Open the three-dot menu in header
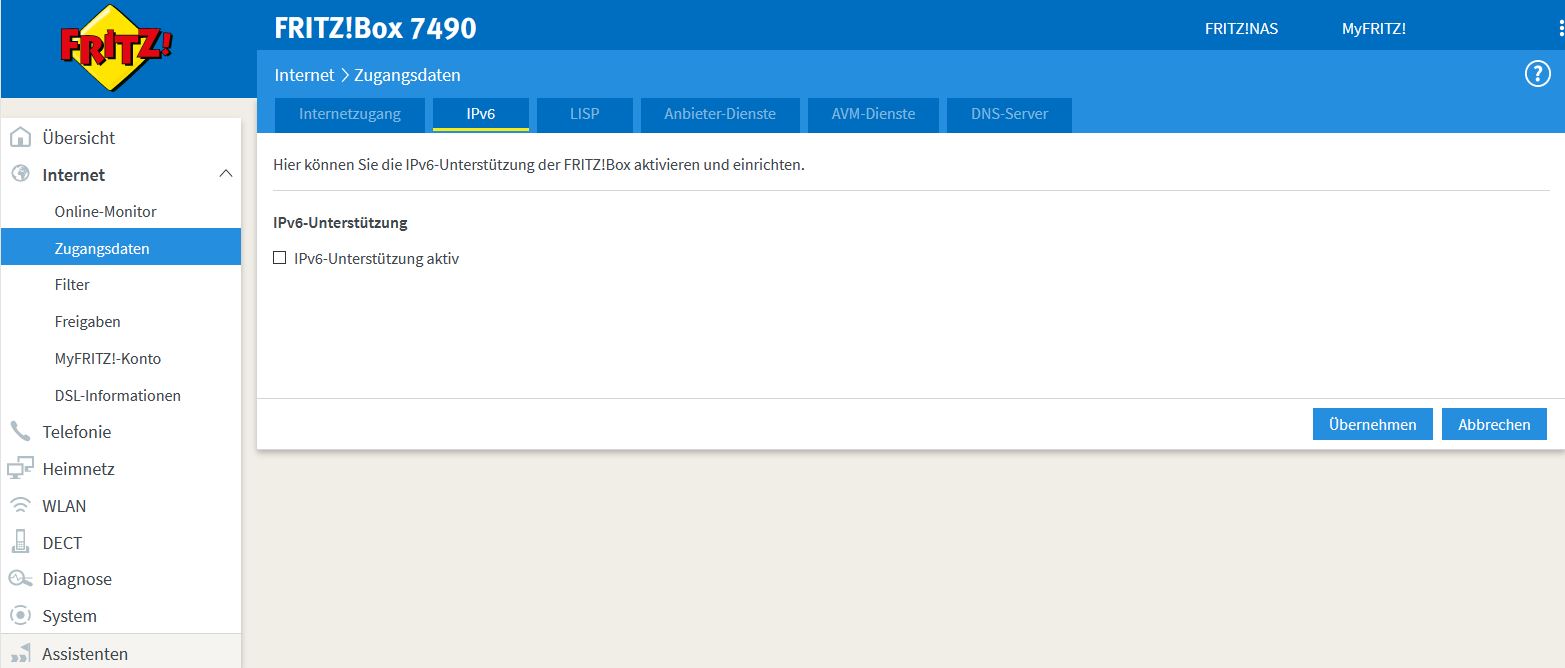Viewport: 1565px width, 668px height. click(1560, 28)
